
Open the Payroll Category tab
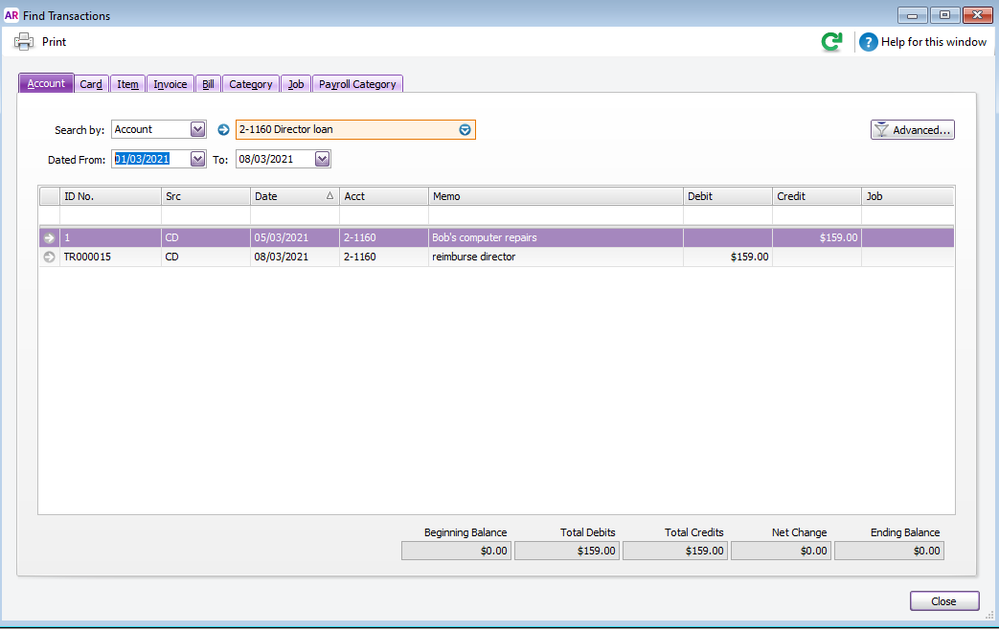pos(357,84)
